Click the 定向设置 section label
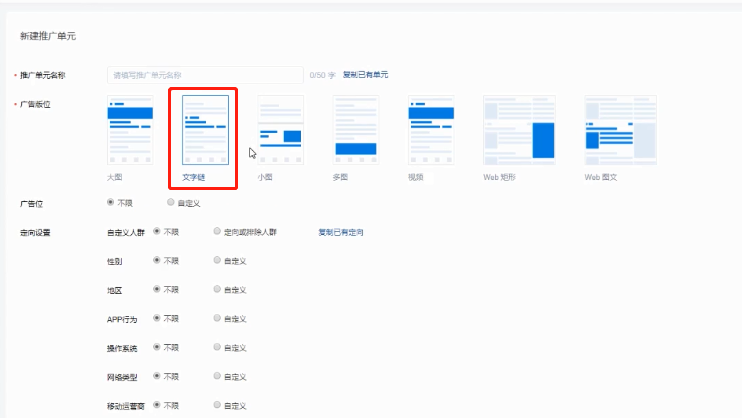 click(35, 233)
